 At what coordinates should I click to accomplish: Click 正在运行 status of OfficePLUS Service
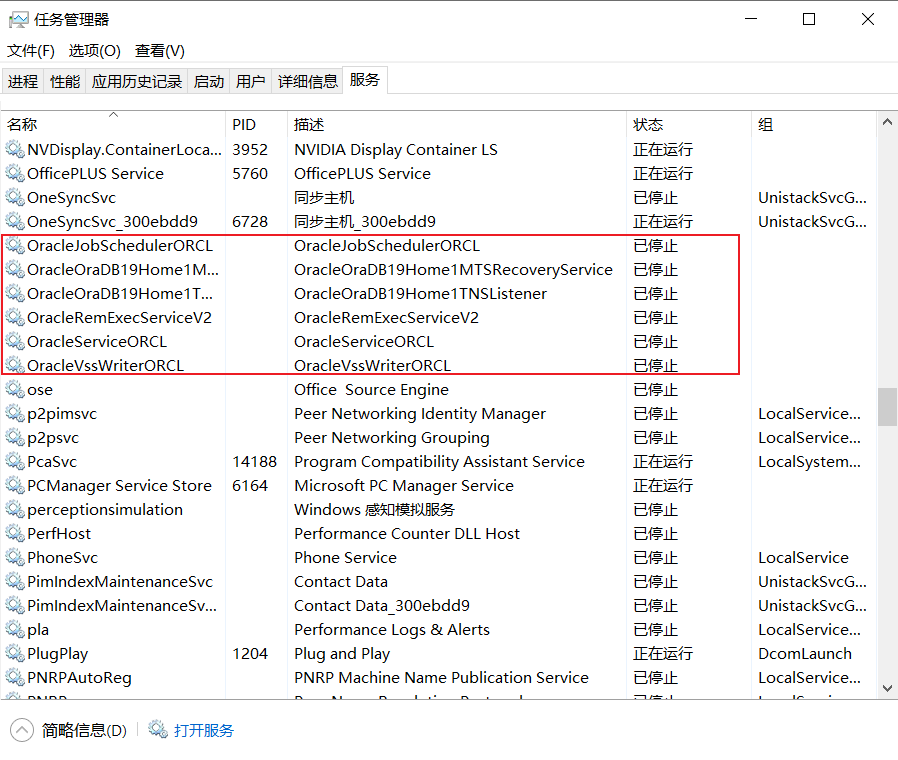(663, 174)
